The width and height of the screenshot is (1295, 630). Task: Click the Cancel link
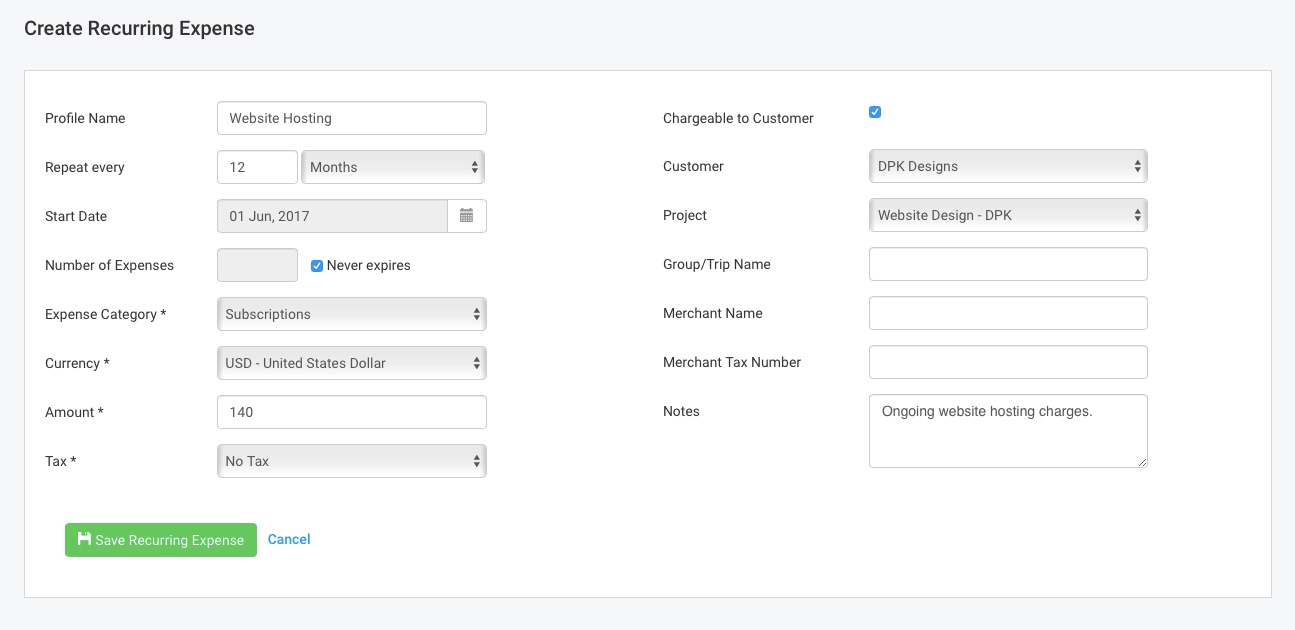[288, 539]
